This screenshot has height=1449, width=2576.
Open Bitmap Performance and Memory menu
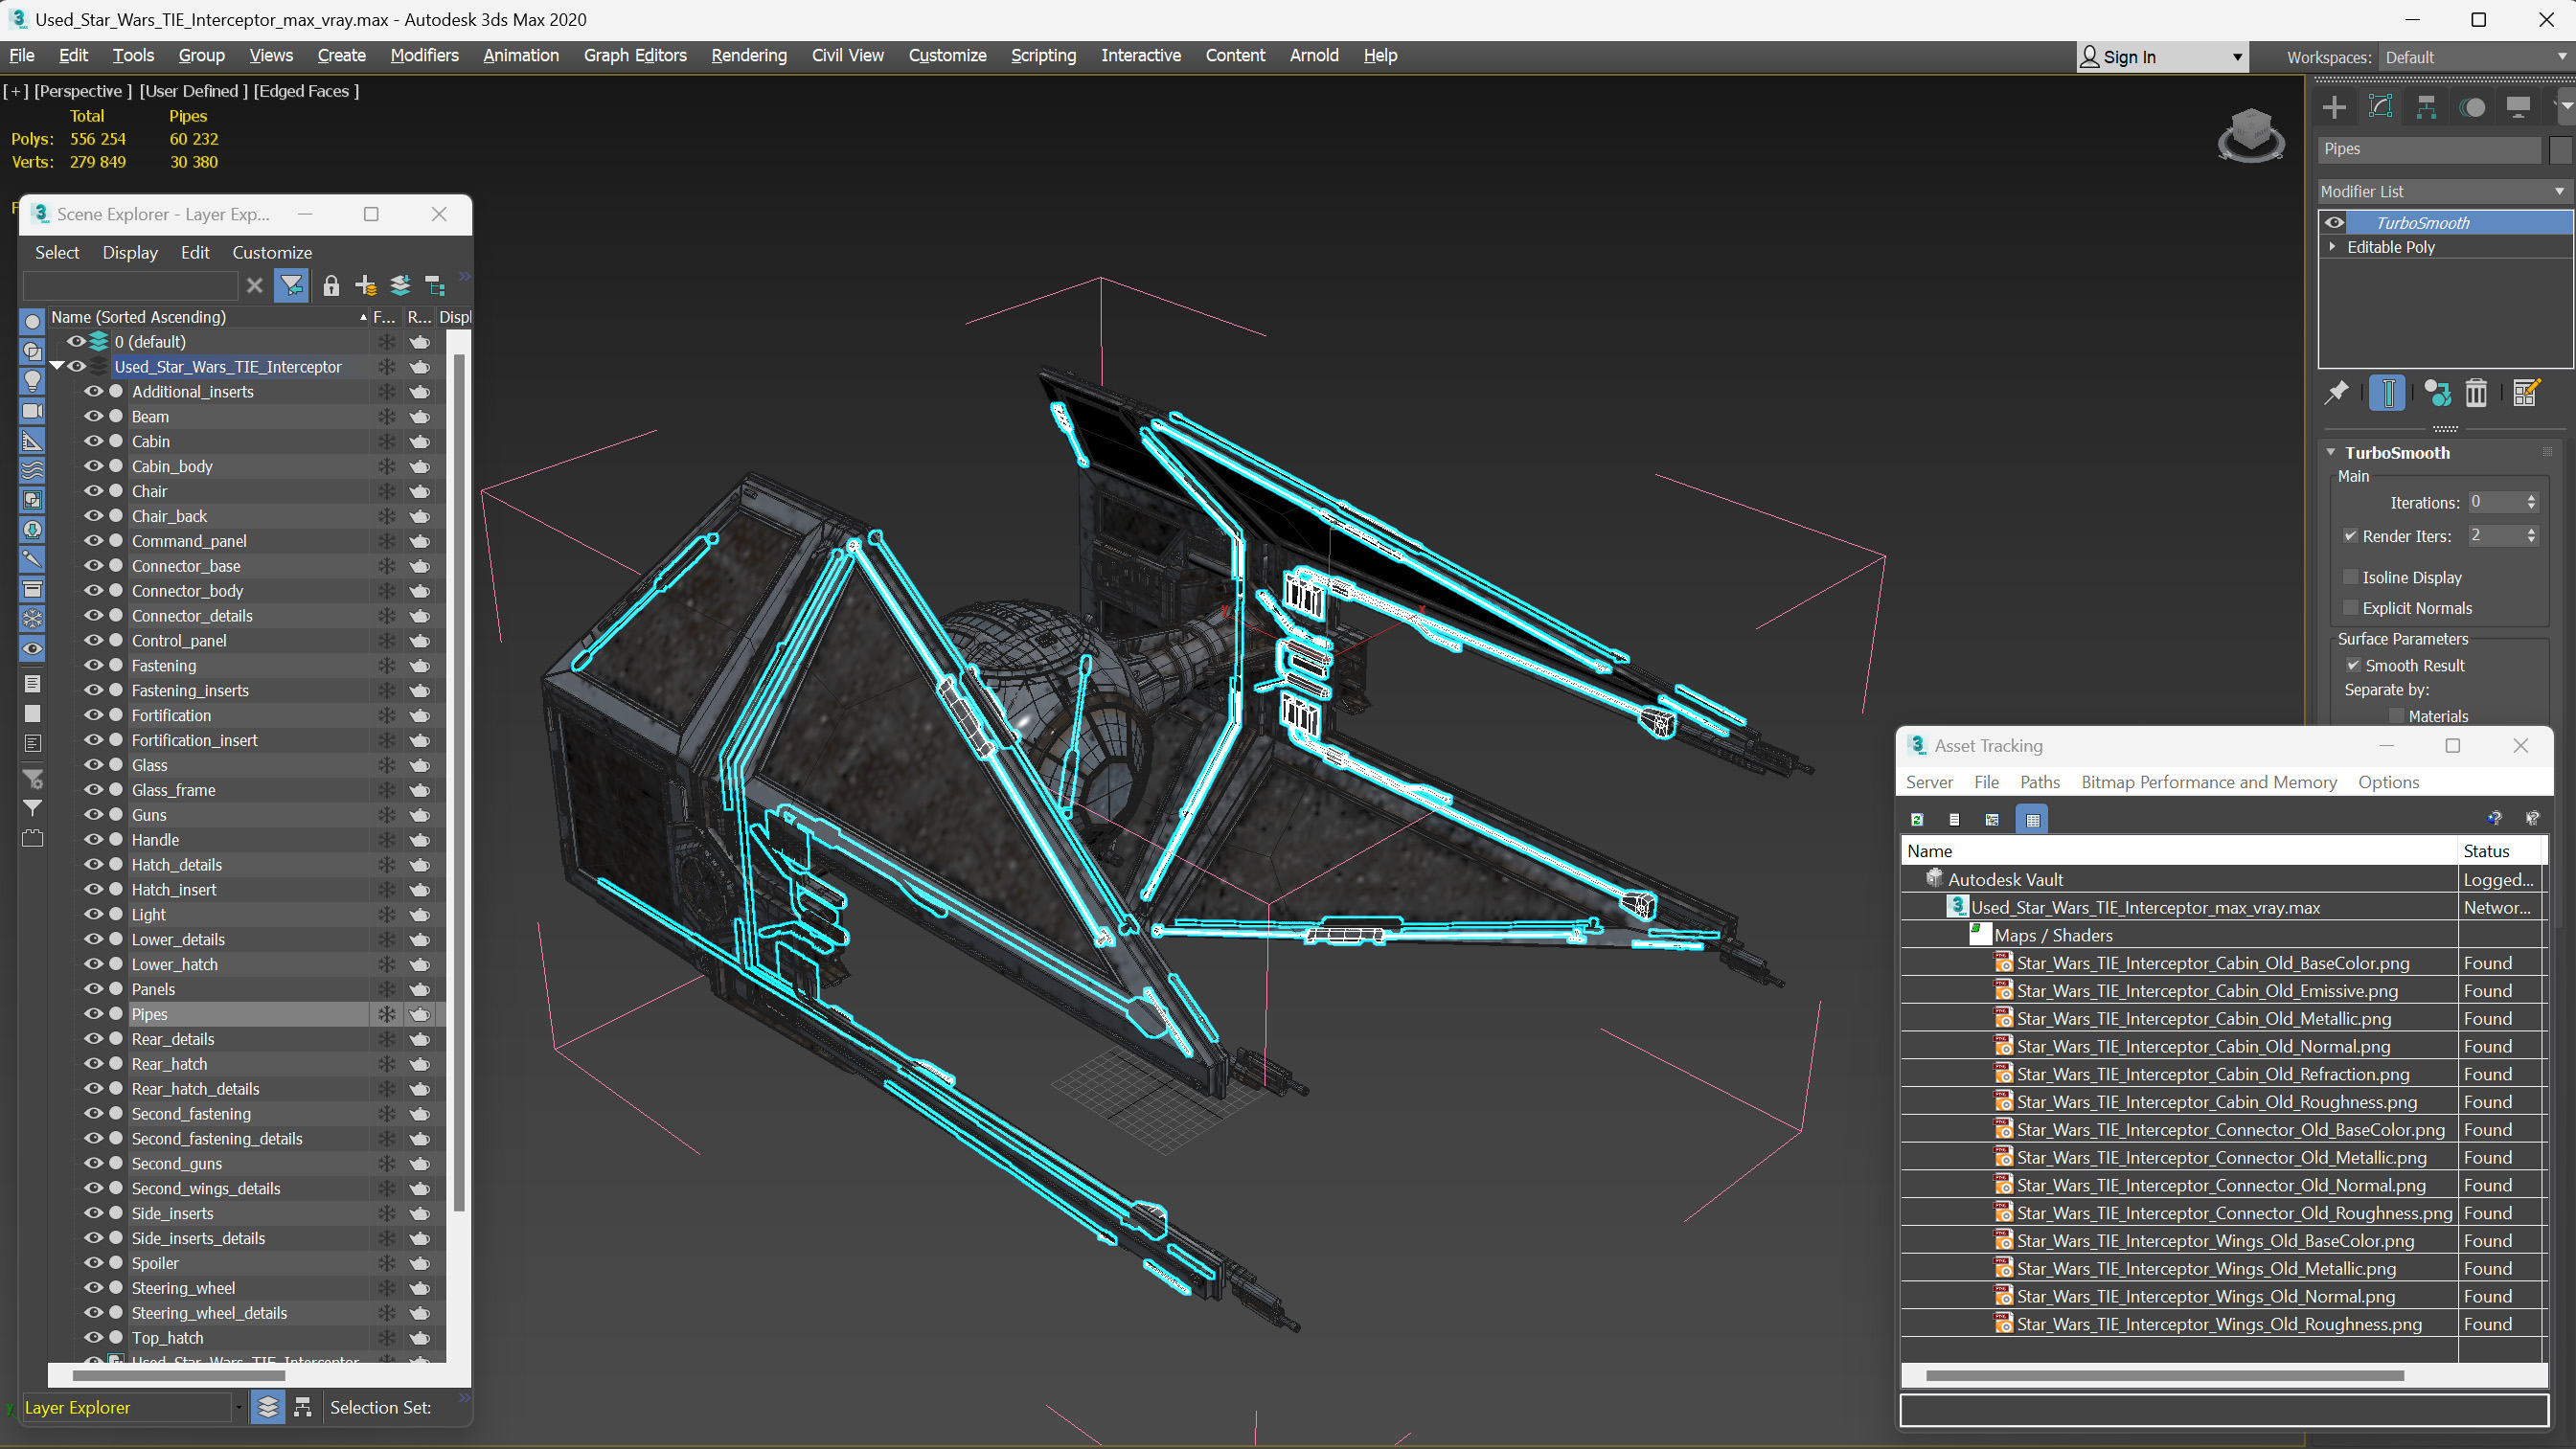2209,782
